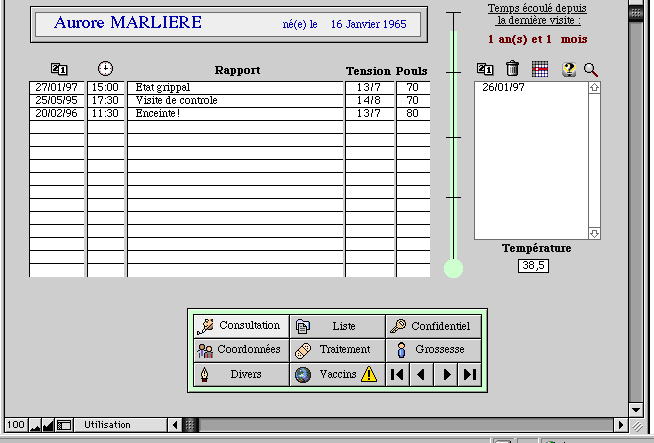
Task: Click the date cell 20/02/96
Action: pyautogui.click(x=57, y=113)
